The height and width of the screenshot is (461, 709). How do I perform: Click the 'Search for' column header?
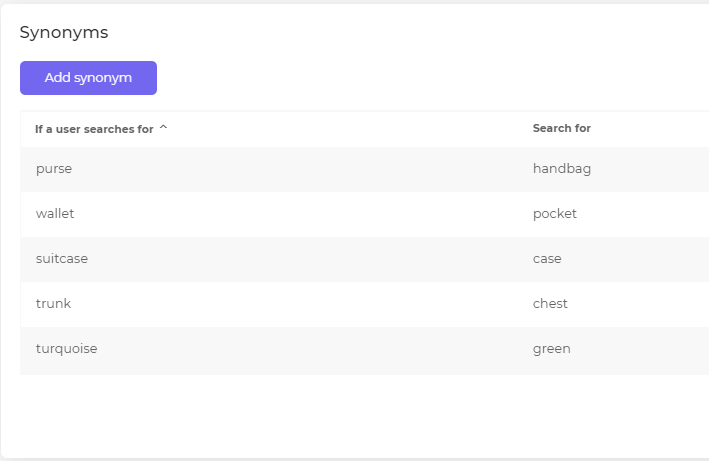[561, 129]
